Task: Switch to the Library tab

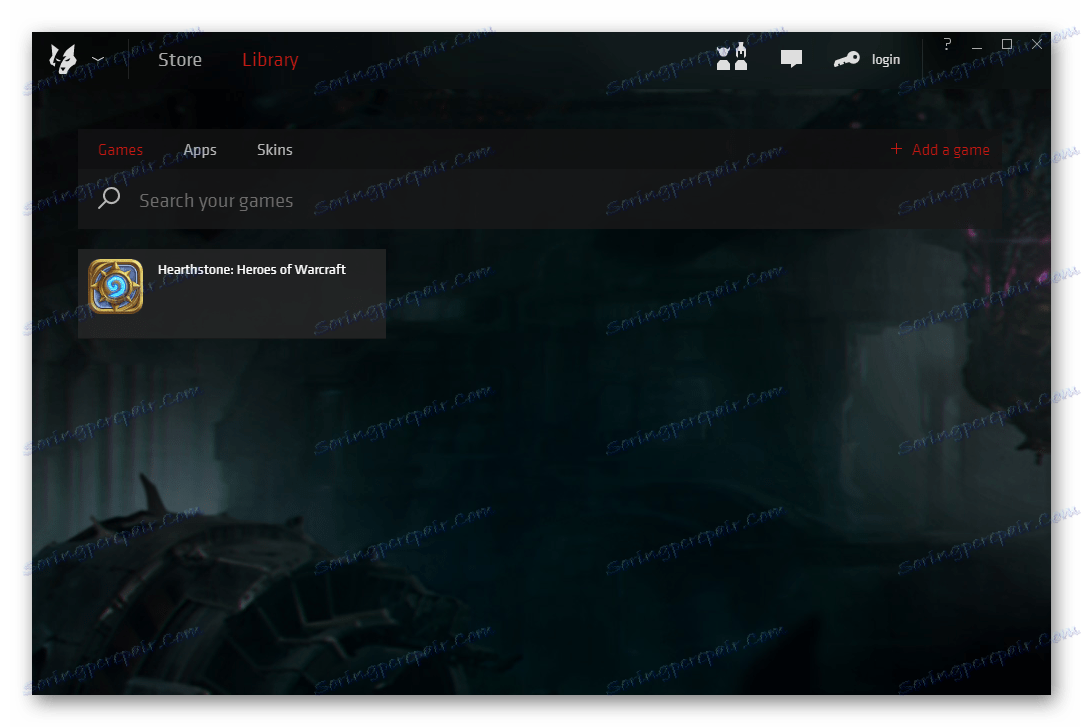Action: 270,59
